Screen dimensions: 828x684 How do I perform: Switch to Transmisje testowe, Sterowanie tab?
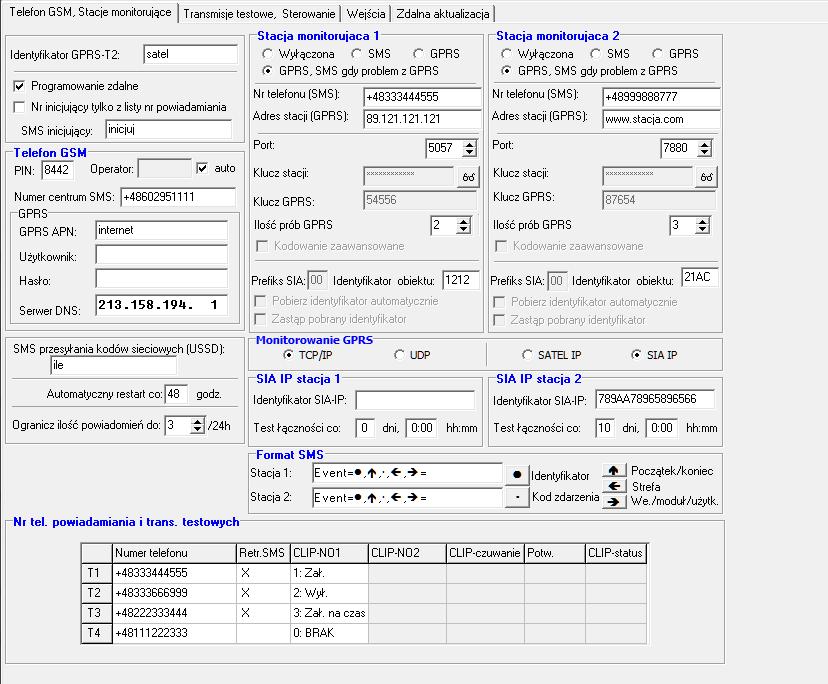pos(259,14)
